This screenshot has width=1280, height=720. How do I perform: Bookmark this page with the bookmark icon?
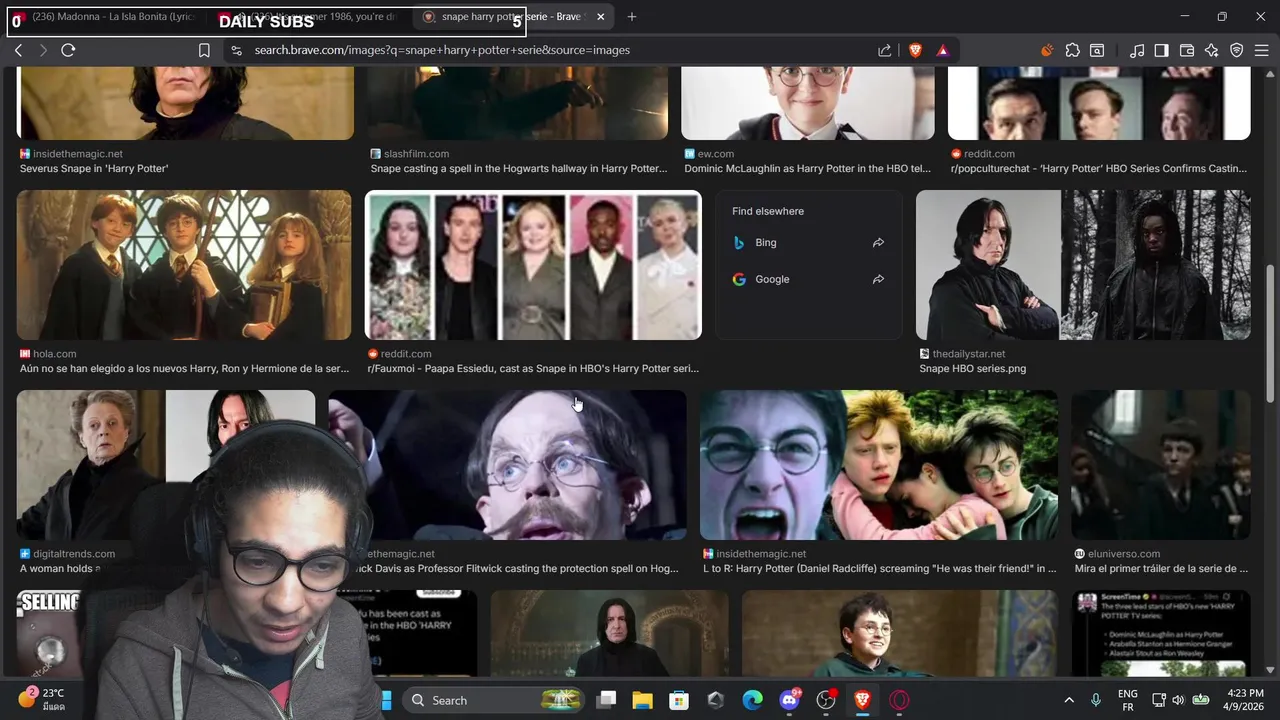pos(204,50)
